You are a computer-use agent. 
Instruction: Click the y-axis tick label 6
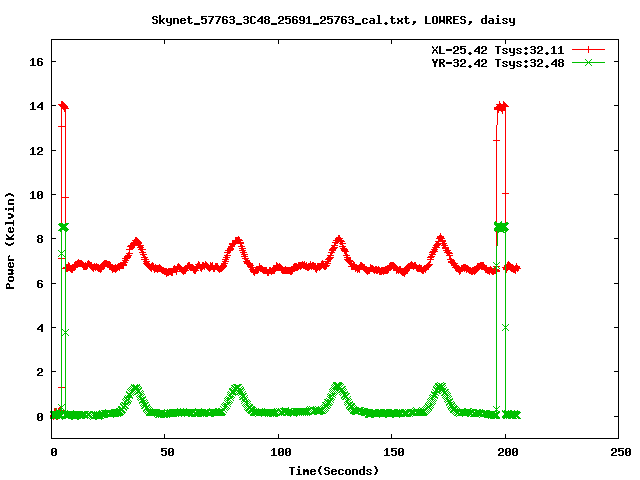(x=40, y=284)
